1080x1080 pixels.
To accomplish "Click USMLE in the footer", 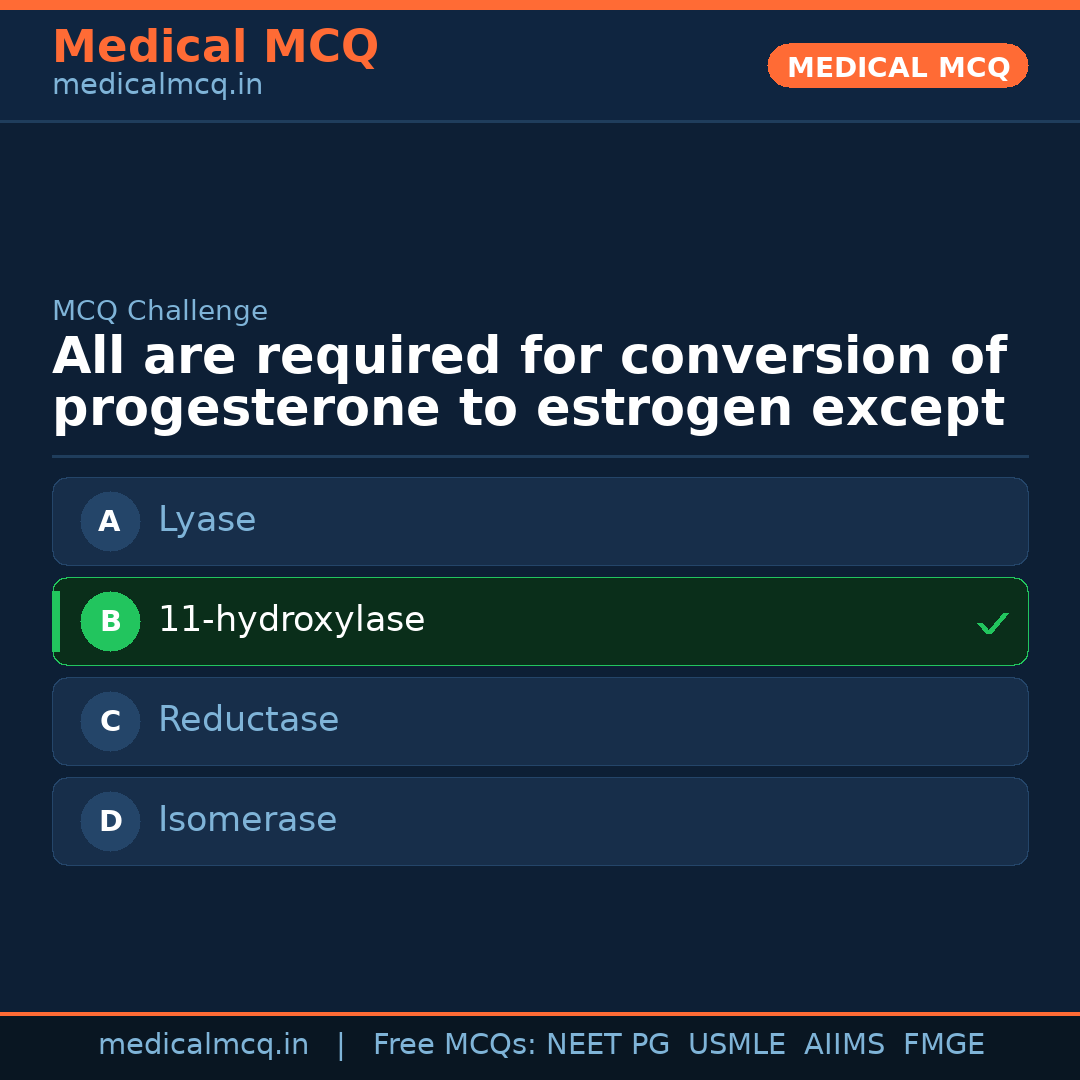I will tap(736, 1045).
